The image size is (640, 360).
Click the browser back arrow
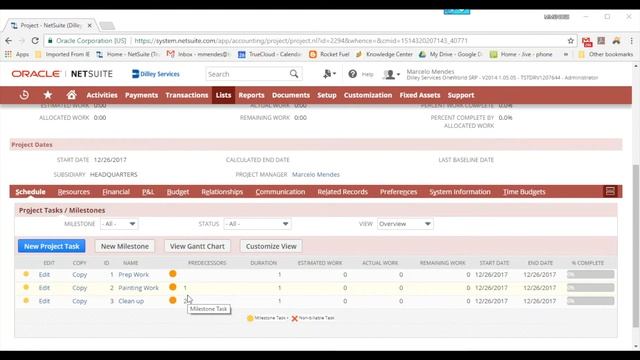coord(9,41)
